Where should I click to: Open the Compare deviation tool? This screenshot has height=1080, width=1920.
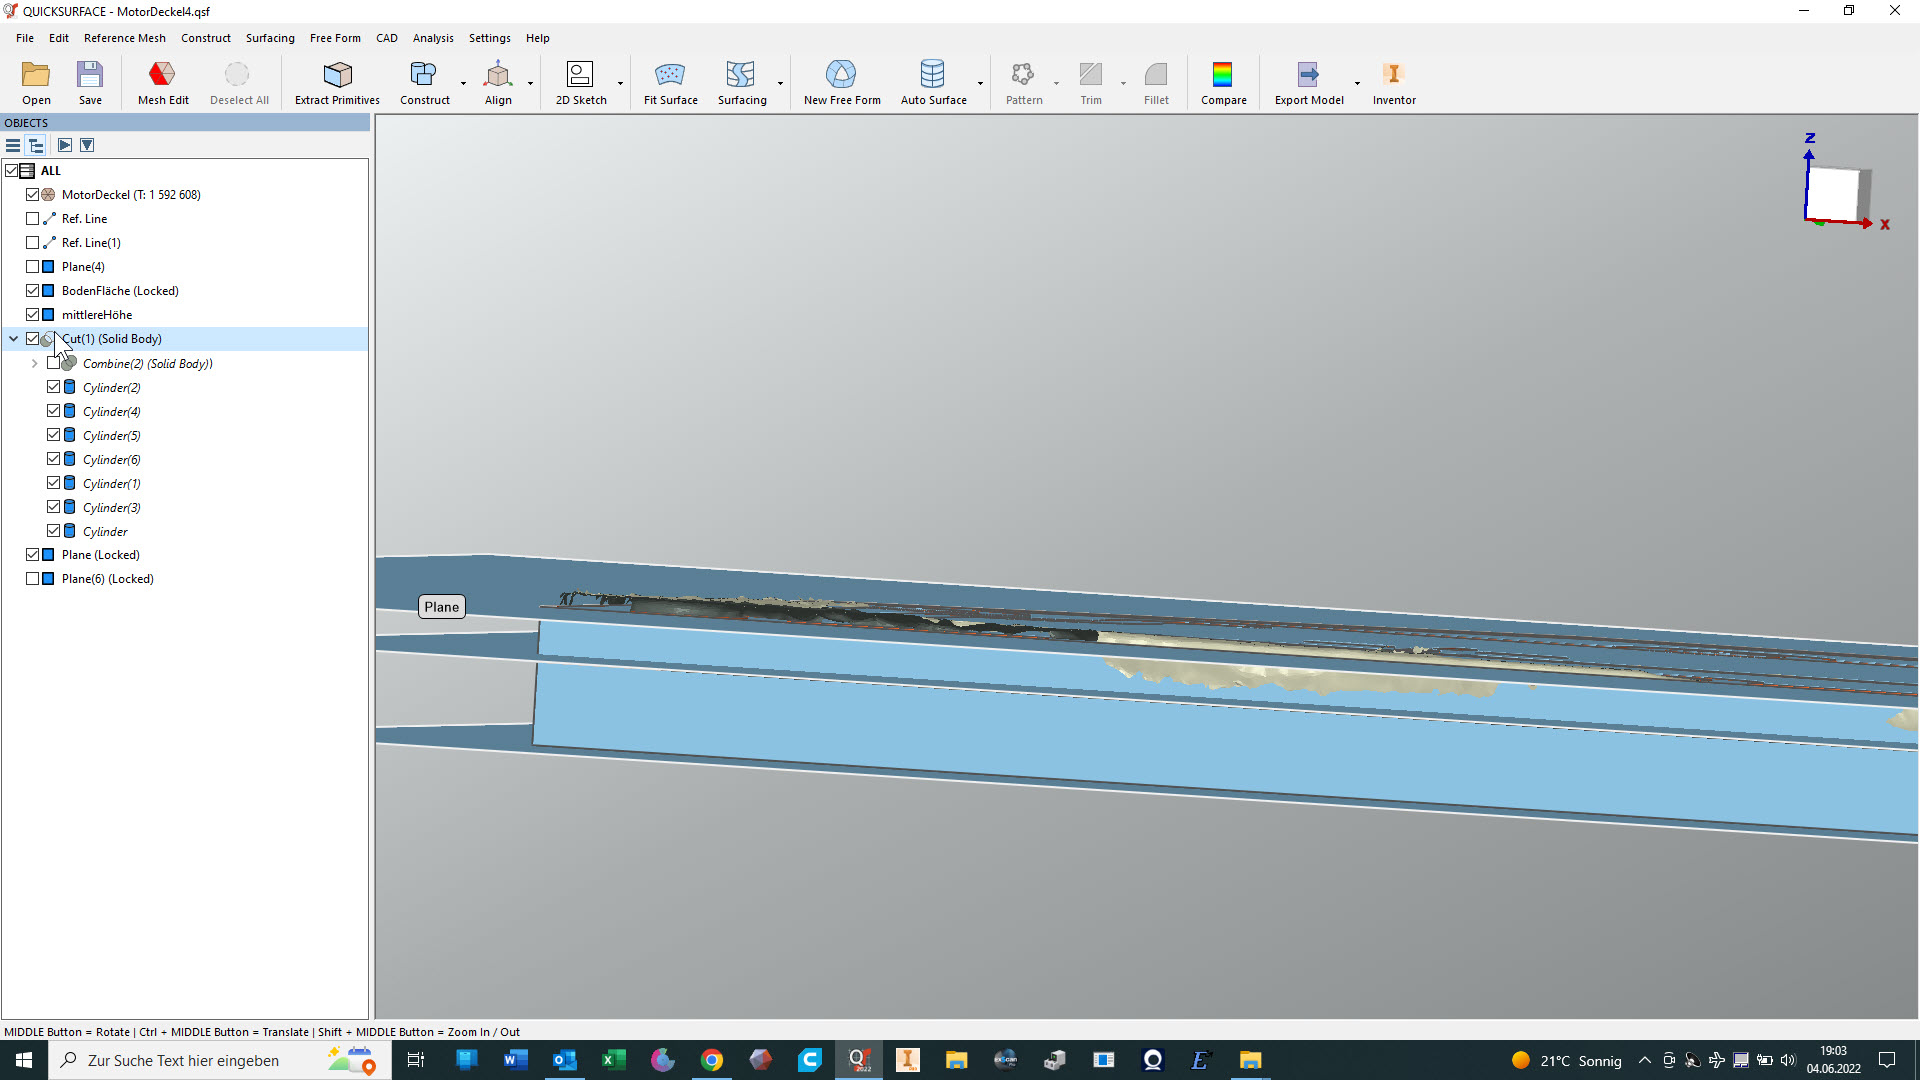tap(1223, 82)
